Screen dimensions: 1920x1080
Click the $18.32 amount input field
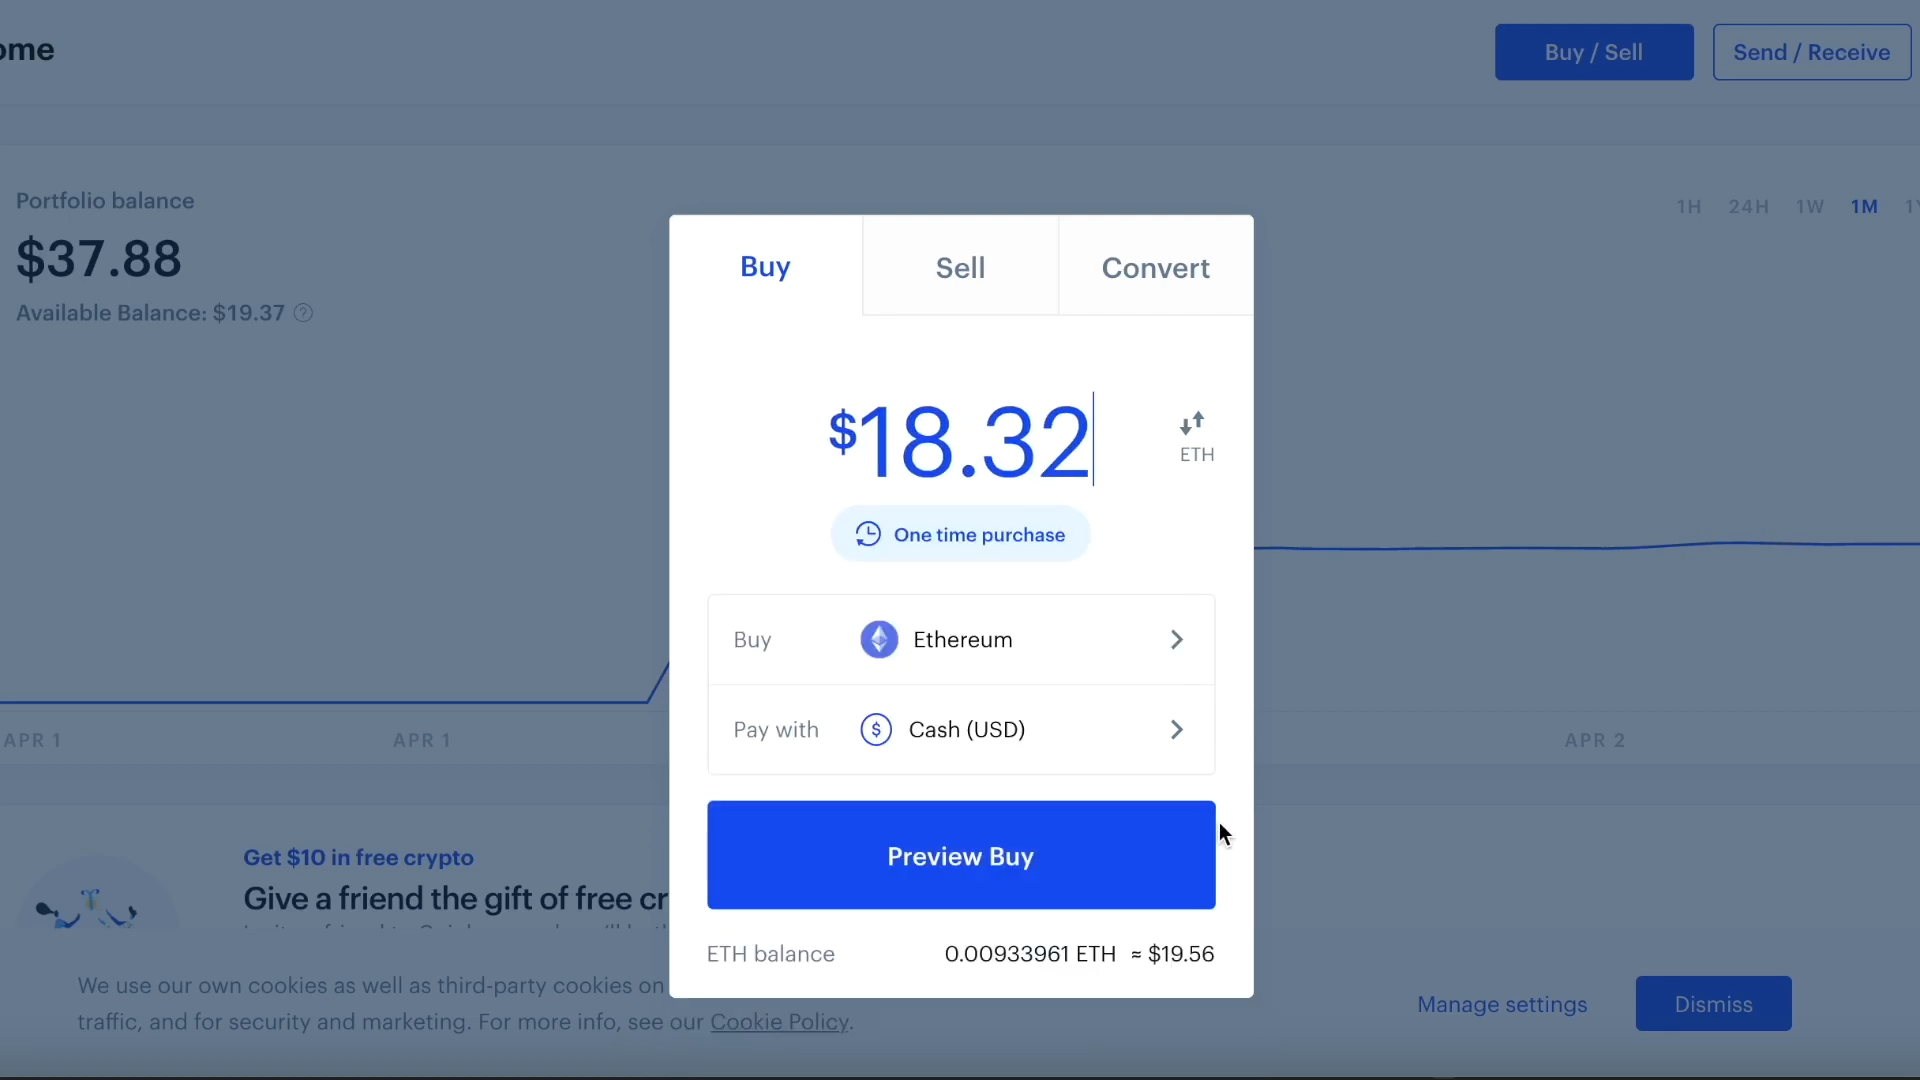(x=960, y=442)
